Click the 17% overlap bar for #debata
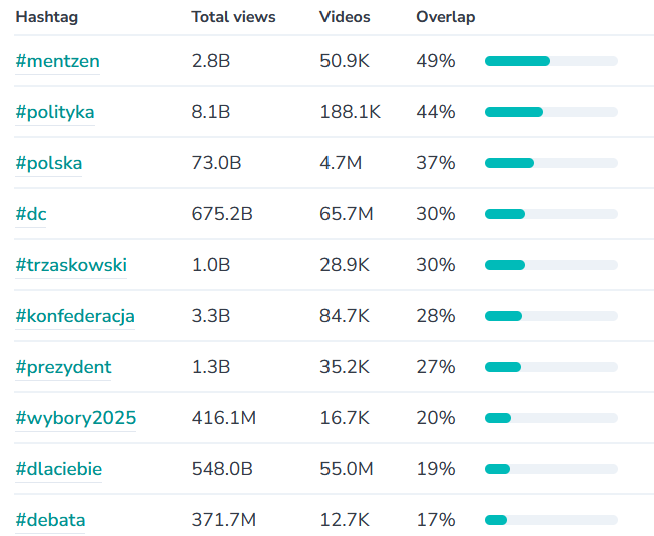The width and height of the screenshot is (654, 536). click(551, 520)
